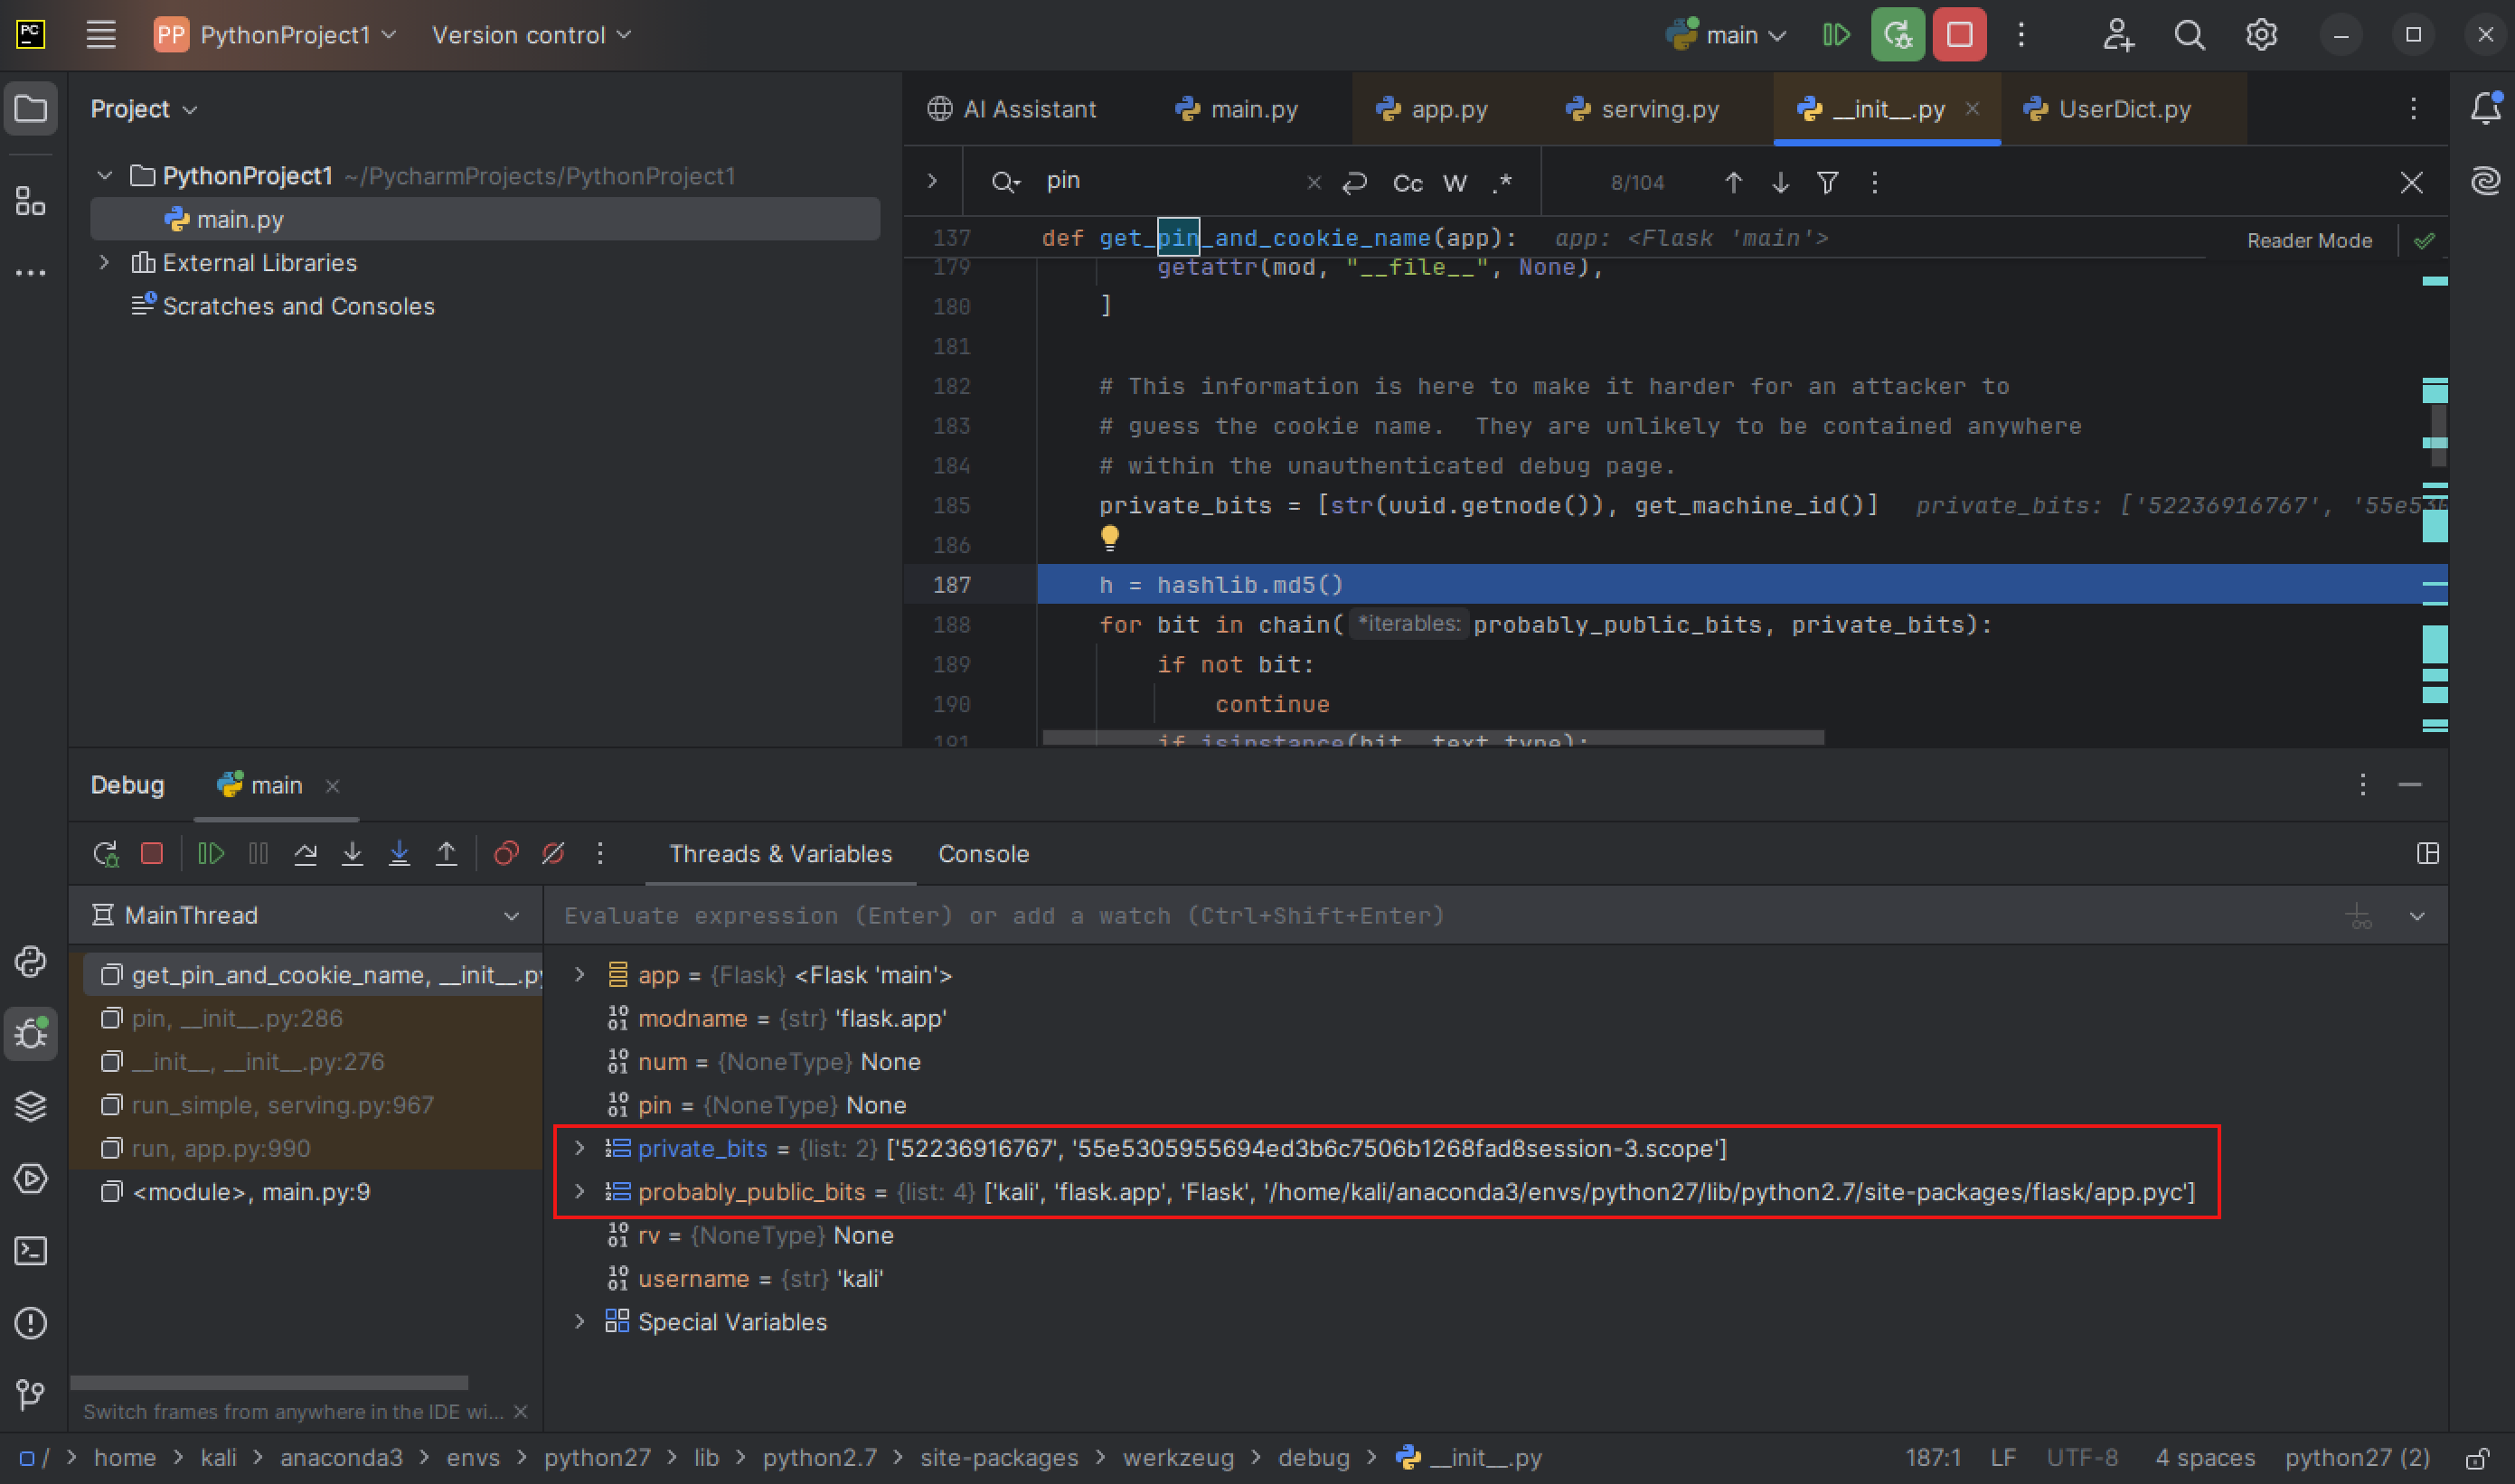Toggle match case in the search bar
2515x1484 pixels.
pos(1407,182)
